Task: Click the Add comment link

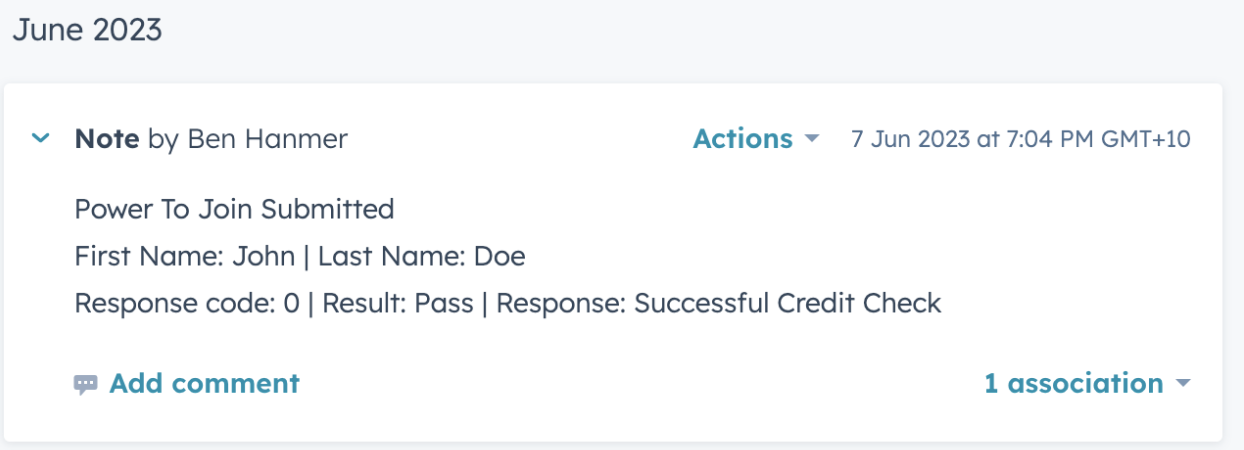Action: point(204,383)
